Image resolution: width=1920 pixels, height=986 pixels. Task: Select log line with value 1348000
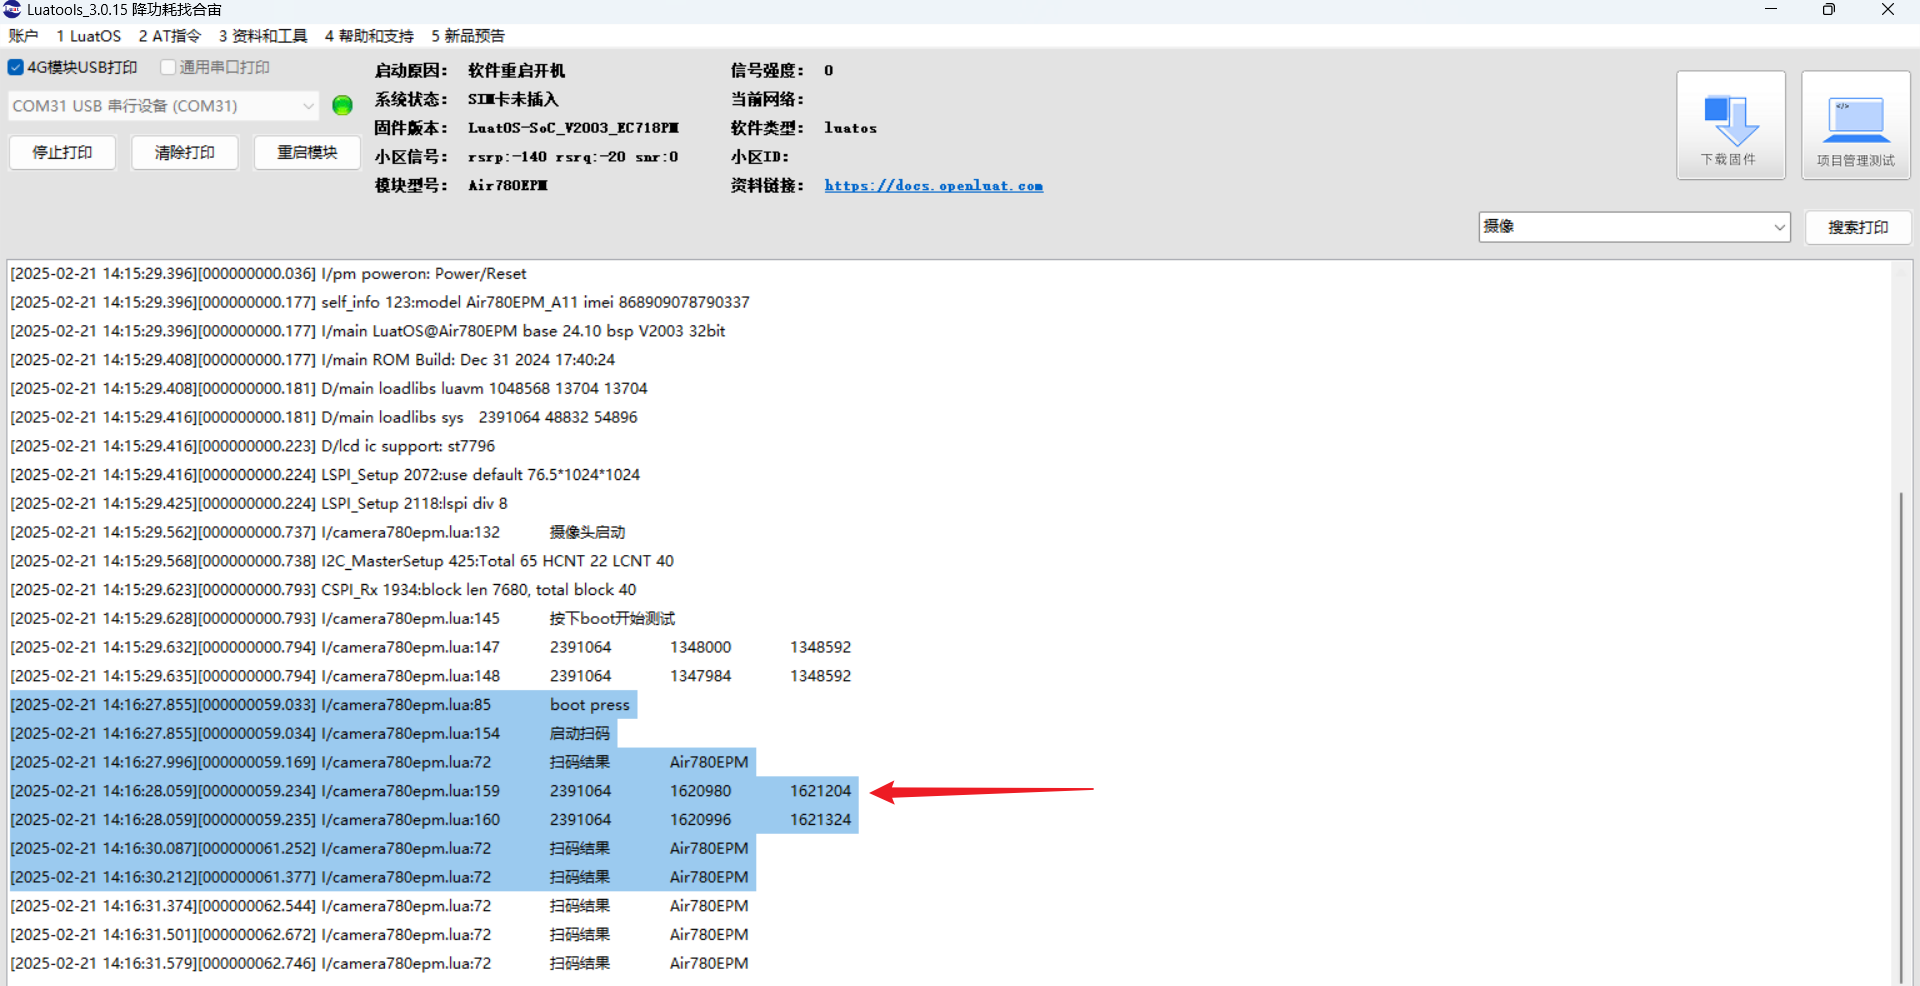click(431, 647)
